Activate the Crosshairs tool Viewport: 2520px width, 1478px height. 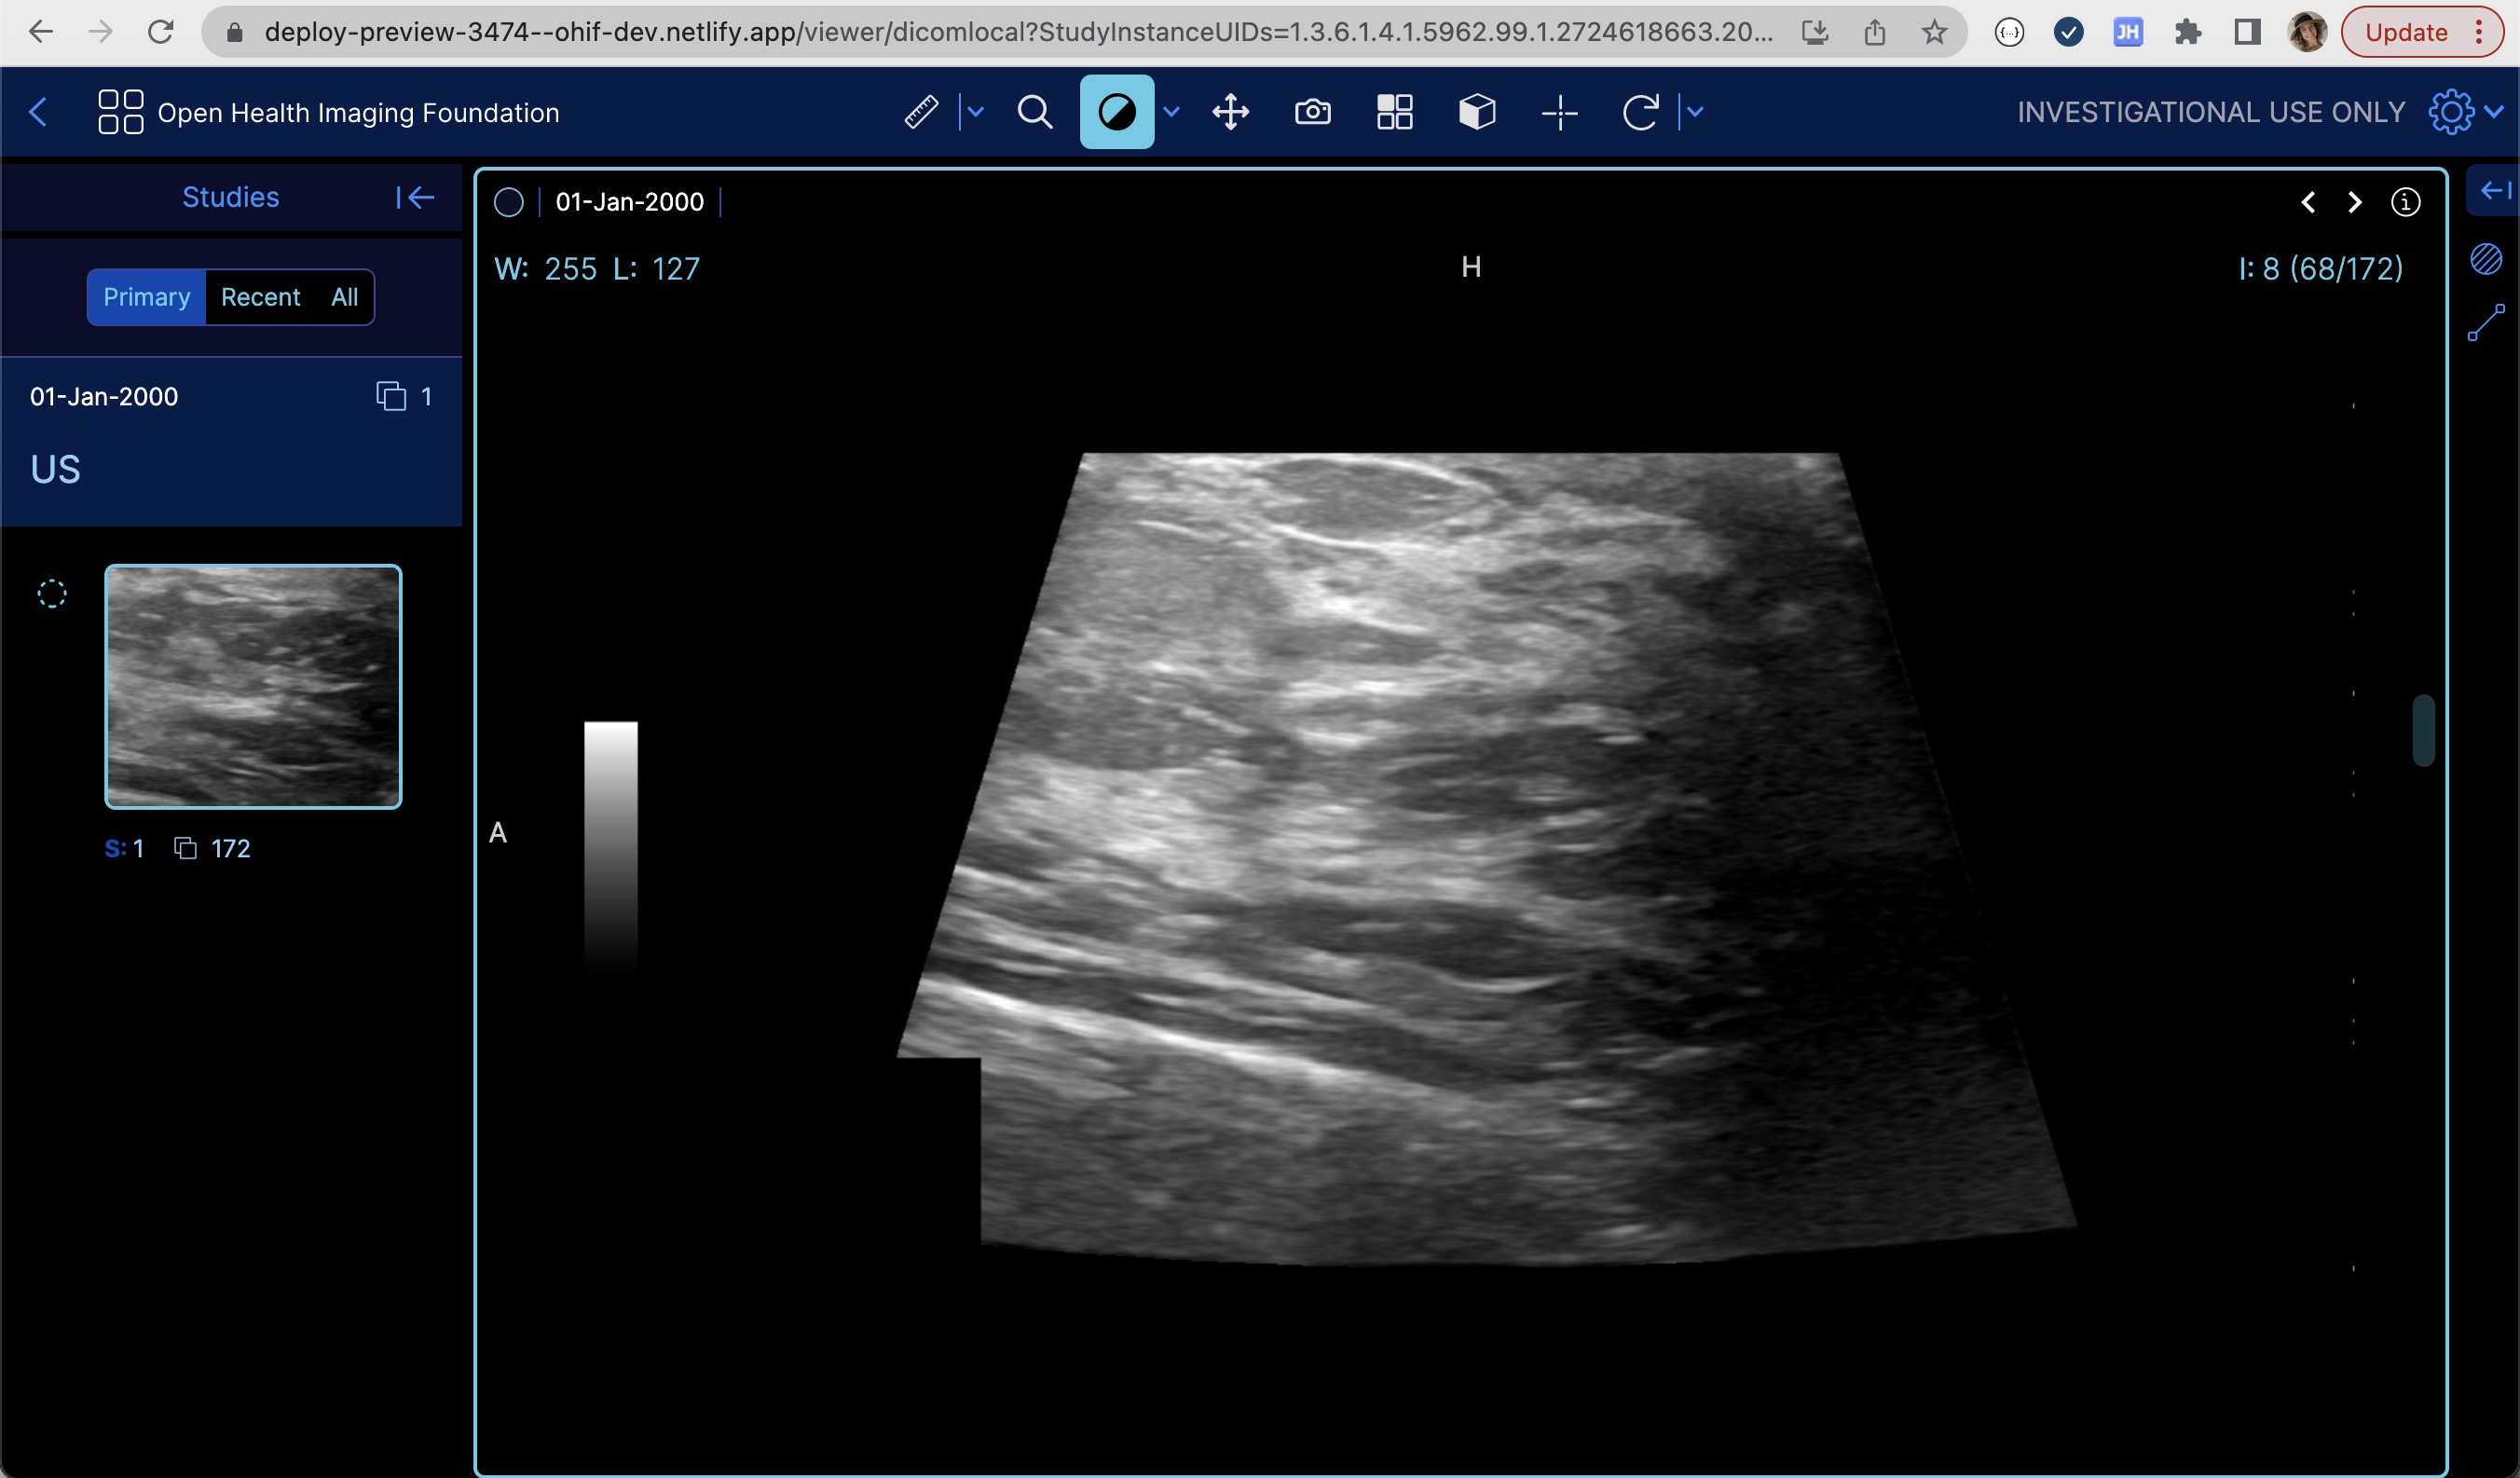pos(1559,112)
